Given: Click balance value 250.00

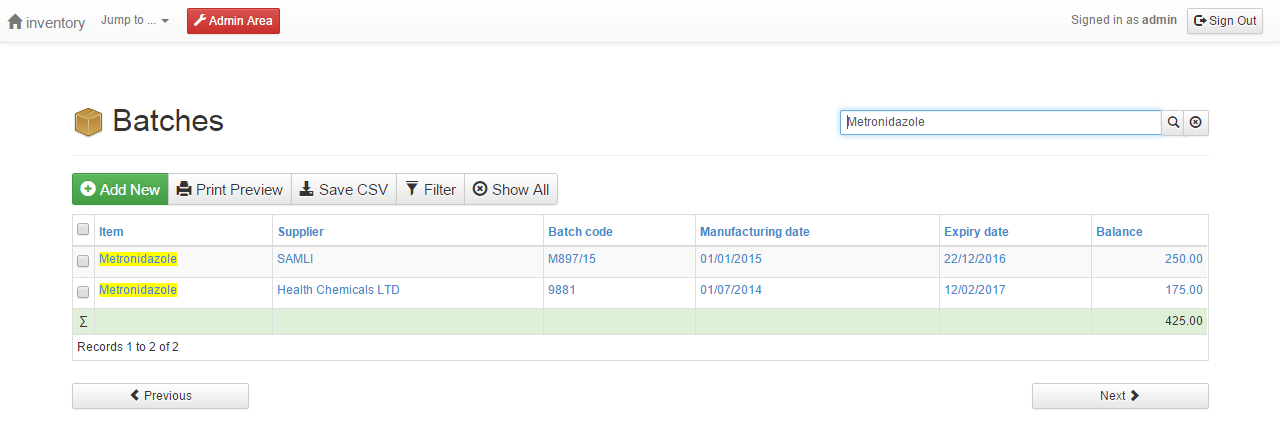Looking at the screenshot, I should coord(1184,259).
